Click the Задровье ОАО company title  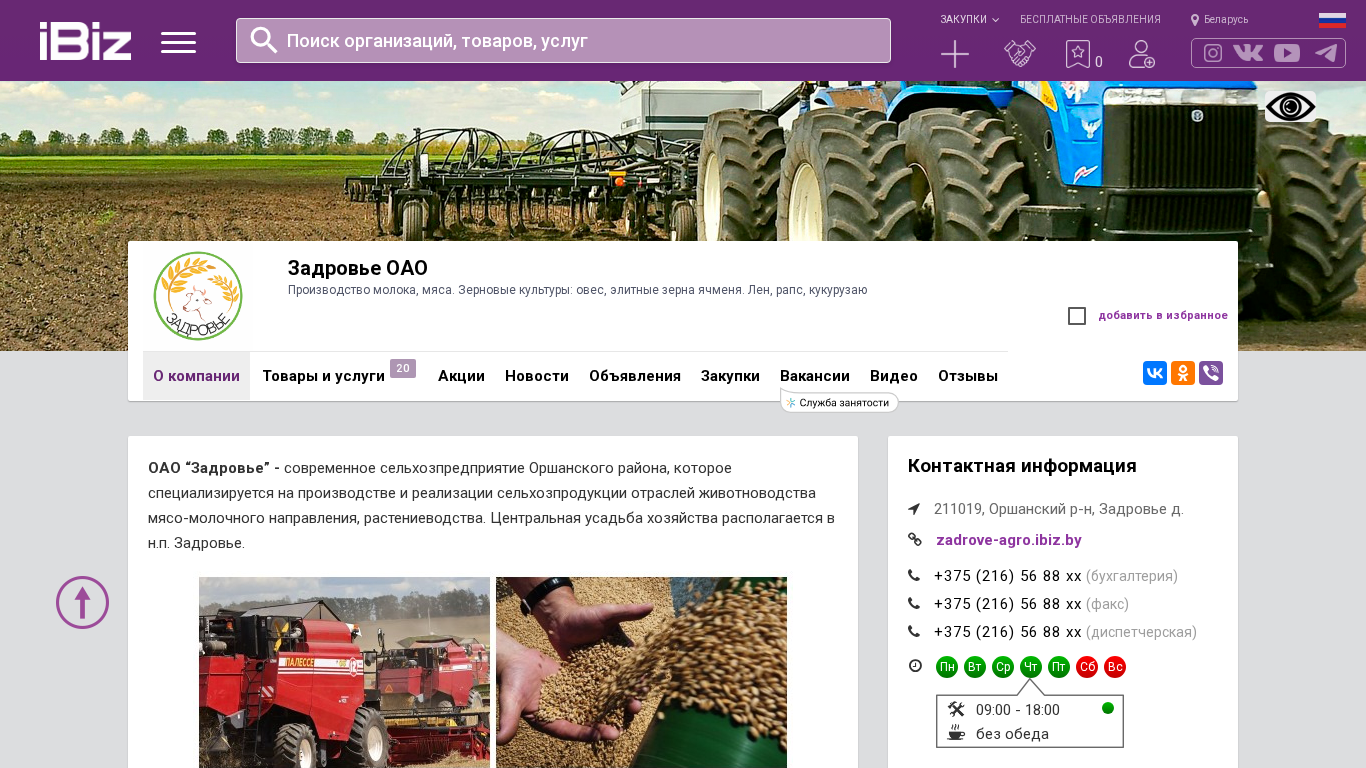pyautogui.click(x=358, y=268)
